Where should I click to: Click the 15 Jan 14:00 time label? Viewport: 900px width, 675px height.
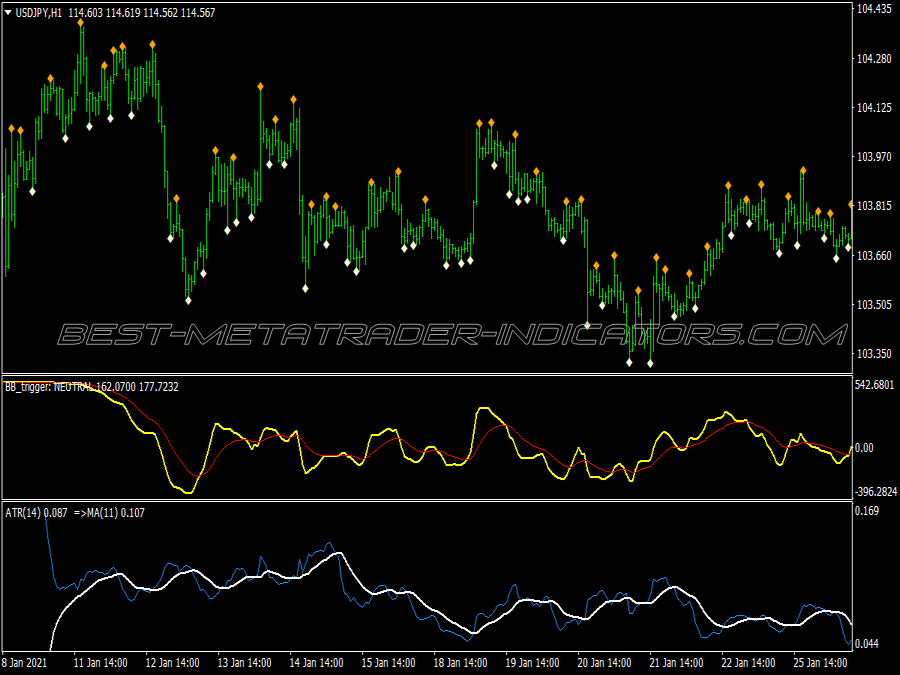pos(389,663)
